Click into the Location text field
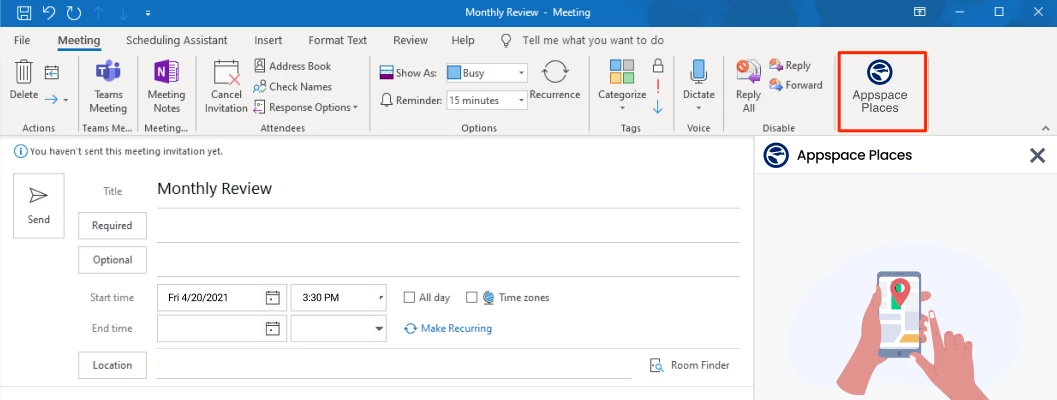The height and width of the screenshot is (400, 1057). 394,365
